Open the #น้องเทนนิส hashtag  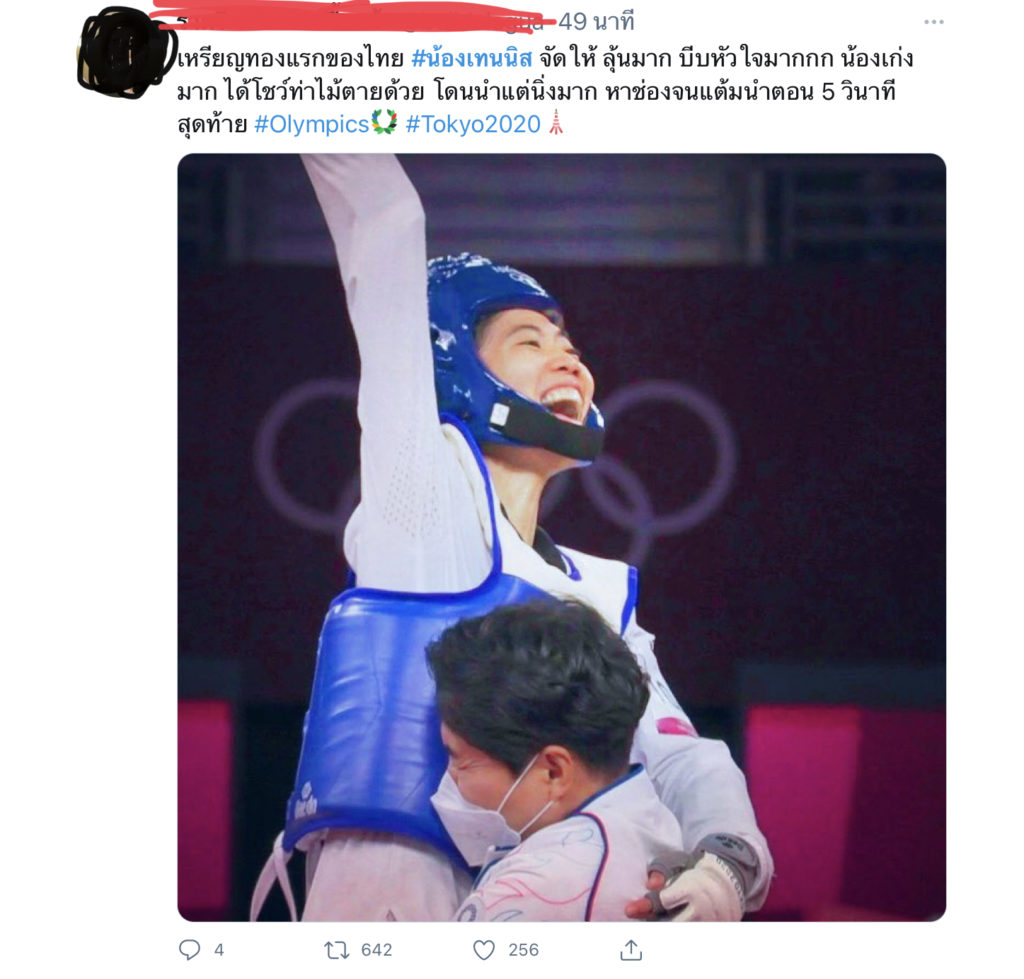coord(472,59)
